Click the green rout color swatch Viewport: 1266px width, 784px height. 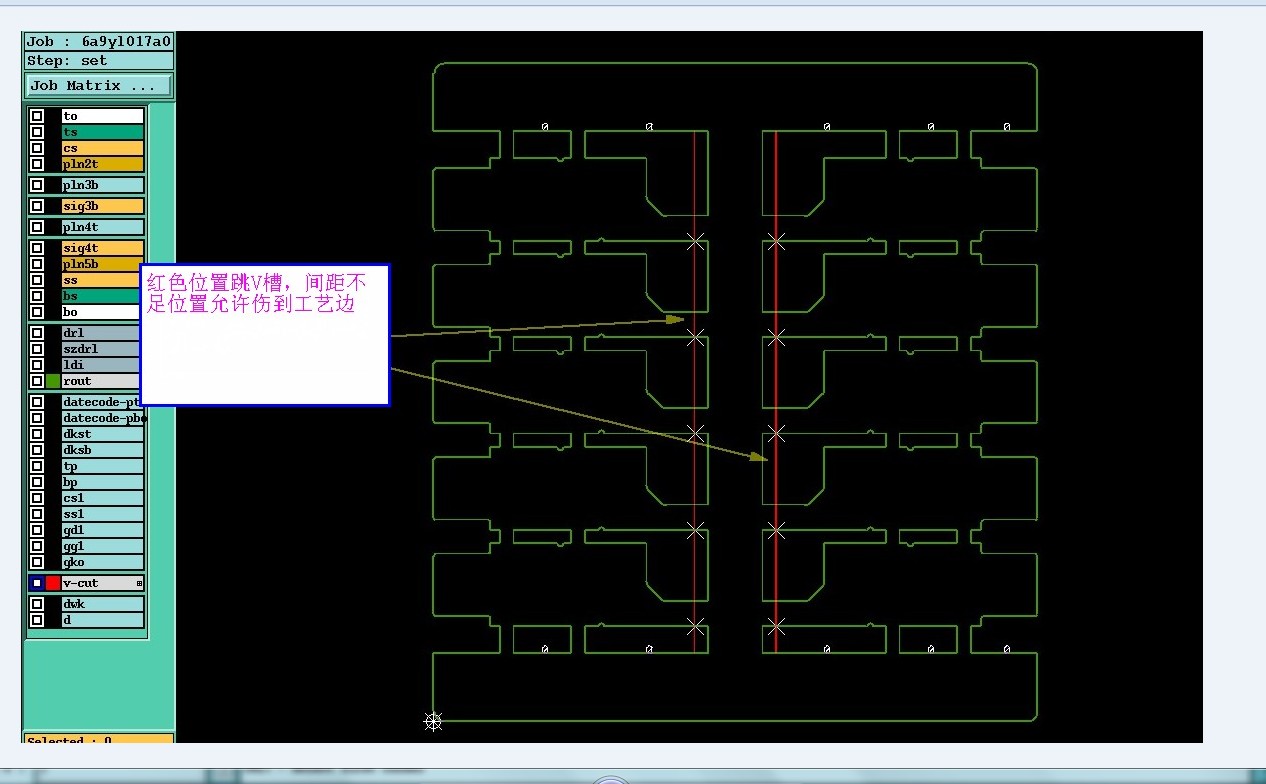(53, 381)
